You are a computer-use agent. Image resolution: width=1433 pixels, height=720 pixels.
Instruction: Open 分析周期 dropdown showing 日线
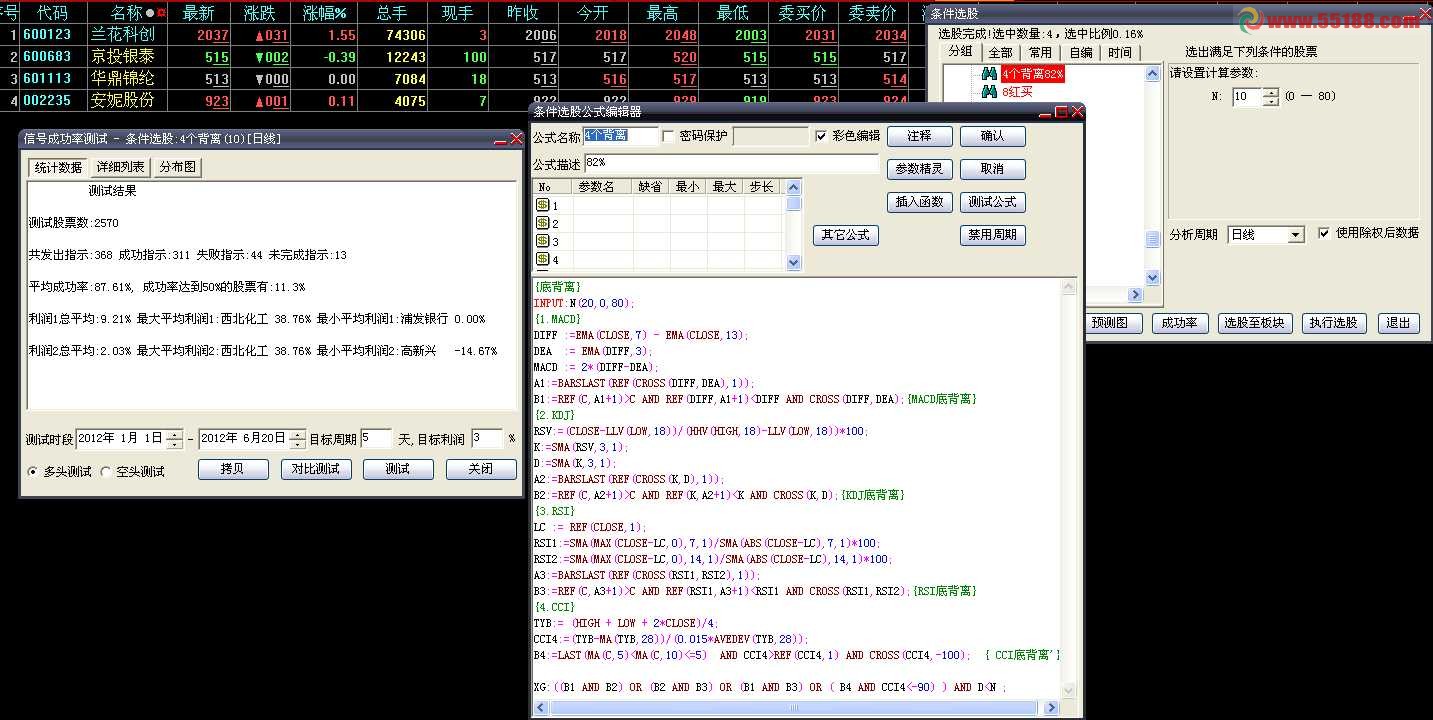[1266, 235]
